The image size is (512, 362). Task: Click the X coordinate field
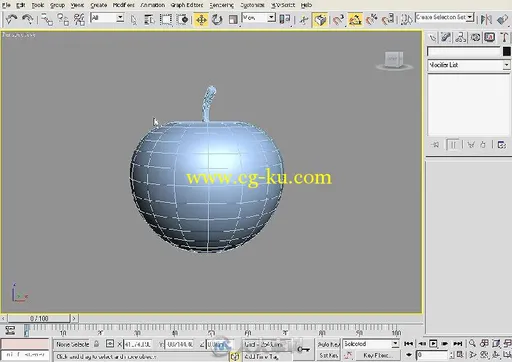137,344
